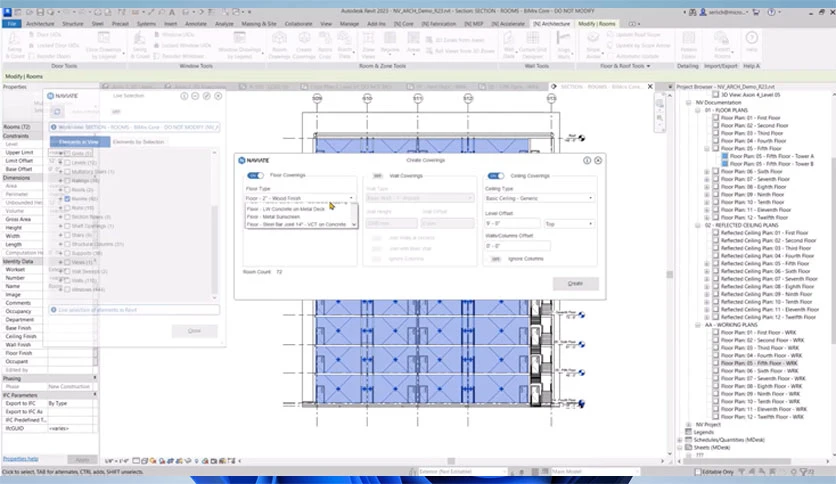Click the Live Selection list vertical scrollbar

tap(215, 249)
